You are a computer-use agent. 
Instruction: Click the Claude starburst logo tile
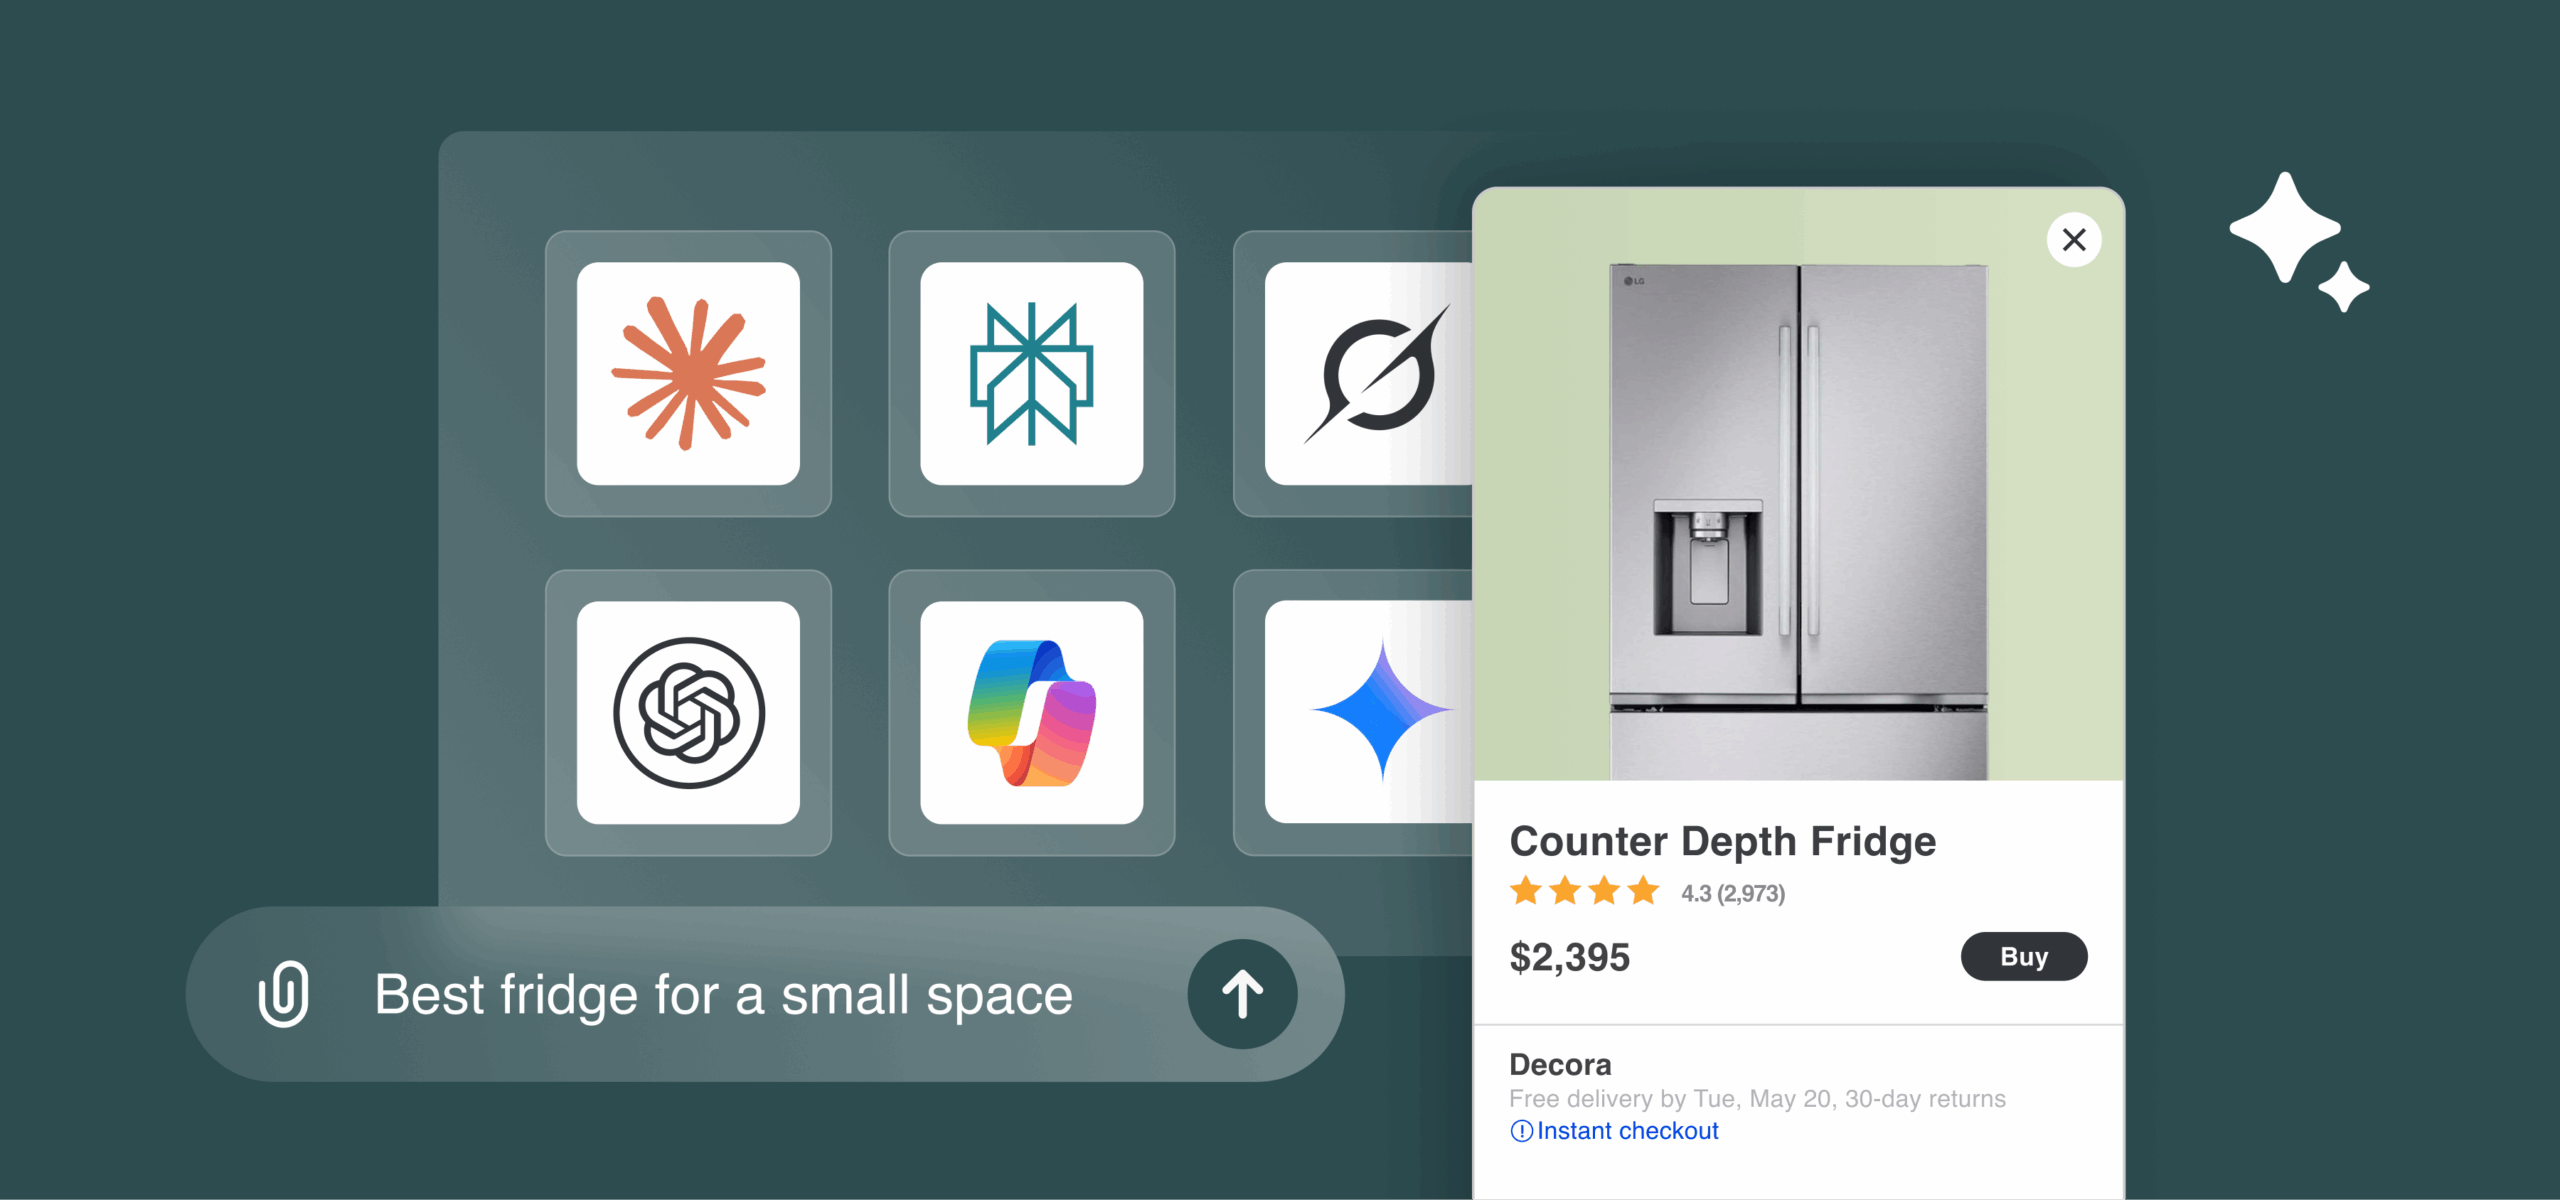click(688, 373)
